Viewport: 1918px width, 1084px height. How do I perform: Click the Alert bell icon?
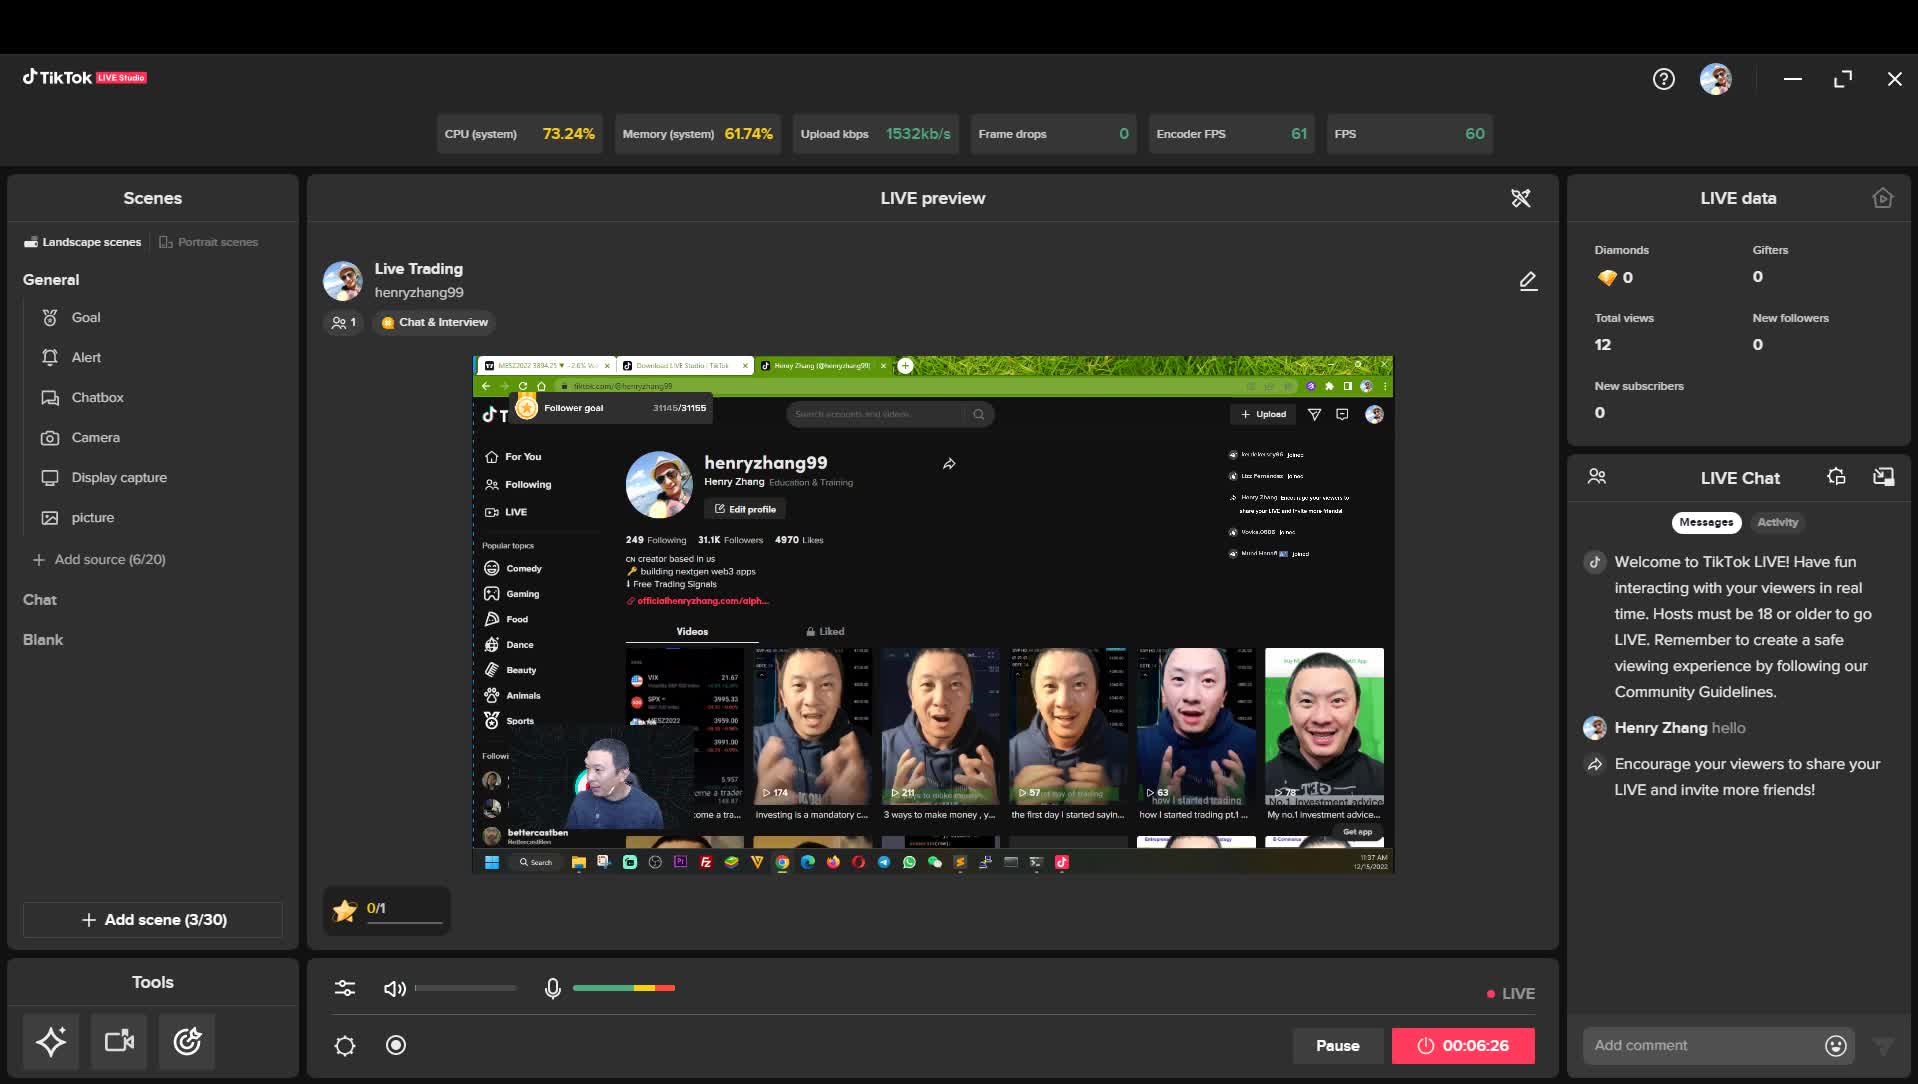pyautogui.click(x=50, y=358)
